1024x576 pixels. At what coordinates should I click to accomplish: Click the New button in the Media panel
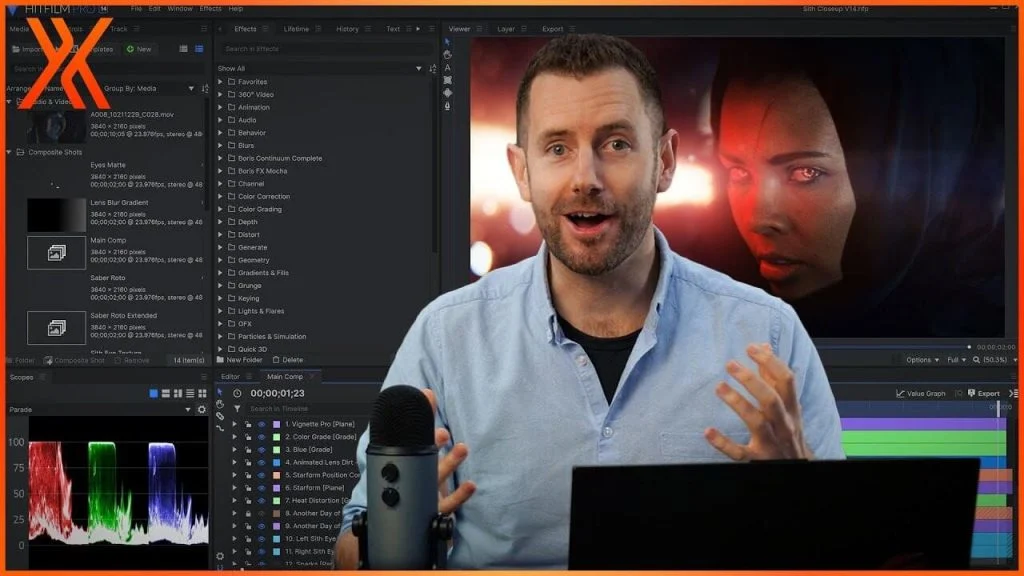(140, 48)
